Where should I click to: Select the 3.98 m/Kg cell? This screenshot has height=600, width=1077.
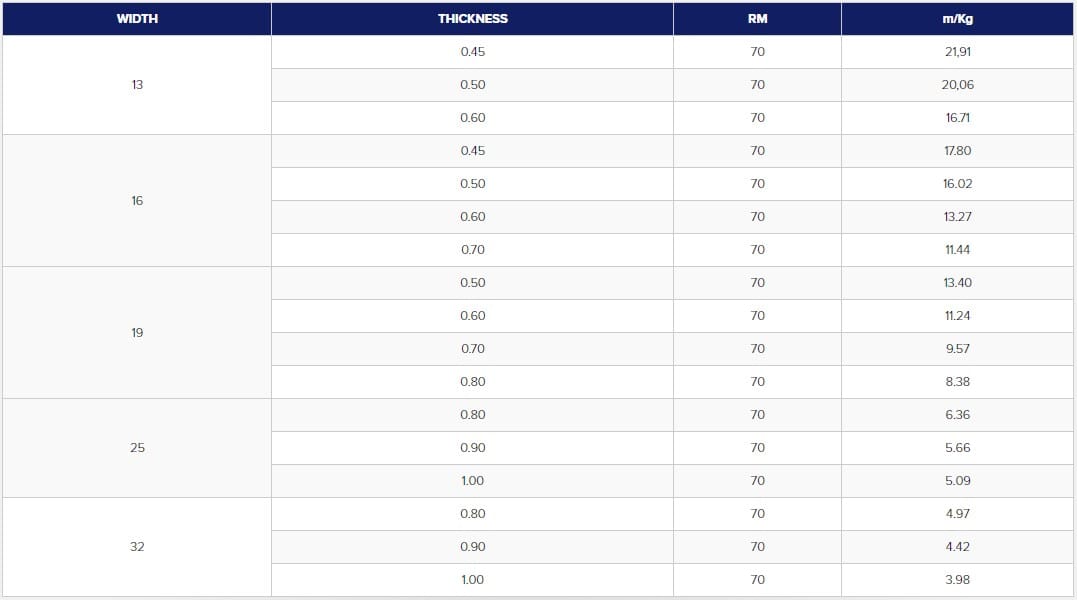957,580
